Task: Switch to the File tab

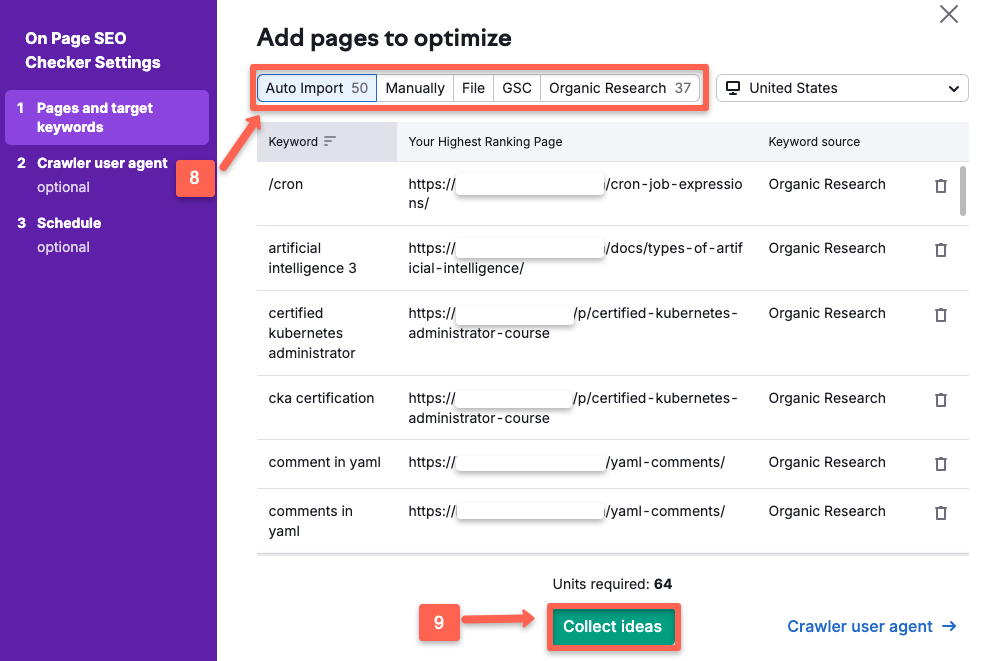Action: (472, 88)
